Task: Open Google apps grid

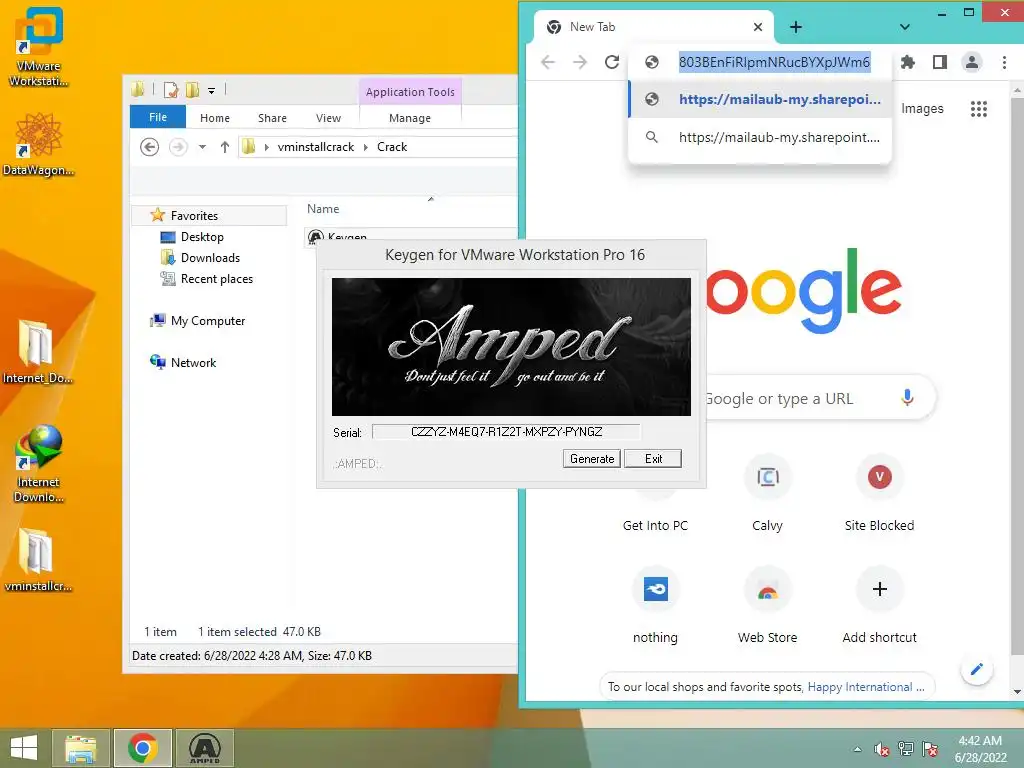Action: pyautogui.click(x=978, y=108)
